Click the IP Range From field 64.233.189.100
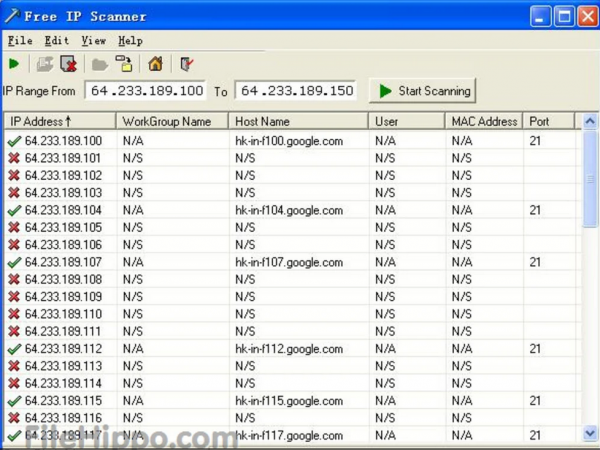The image size is (600, 450). click(145, 91)
